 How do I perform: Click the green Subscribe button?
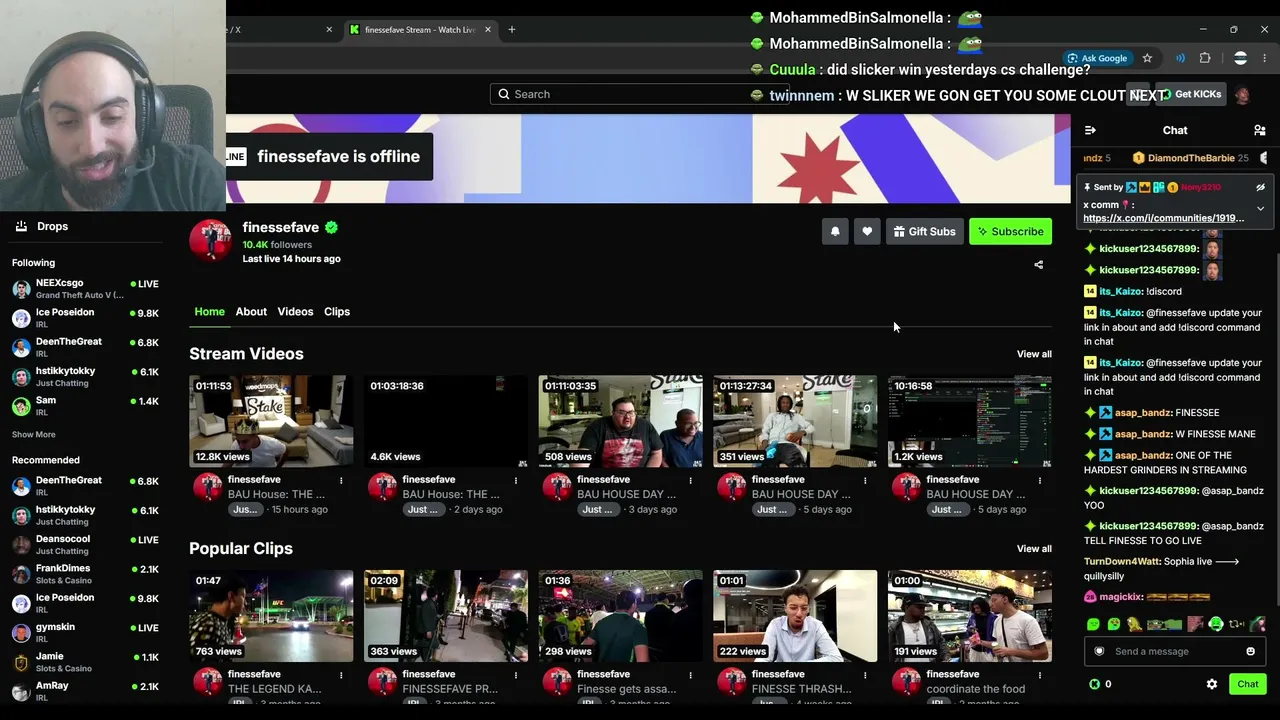click(1010, 232)
